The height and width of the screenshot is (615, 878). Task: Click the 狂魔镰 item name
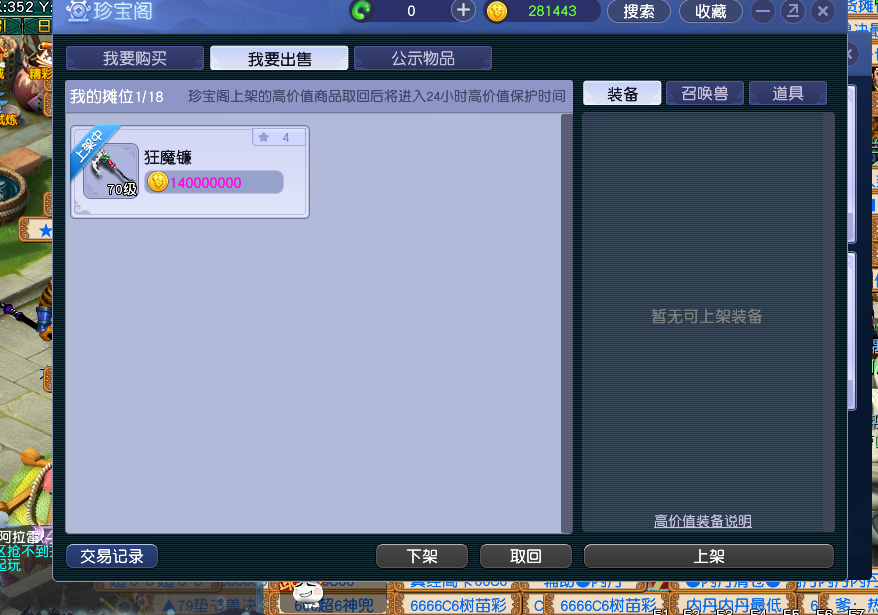pyautogui.click(x=168, y=157)
